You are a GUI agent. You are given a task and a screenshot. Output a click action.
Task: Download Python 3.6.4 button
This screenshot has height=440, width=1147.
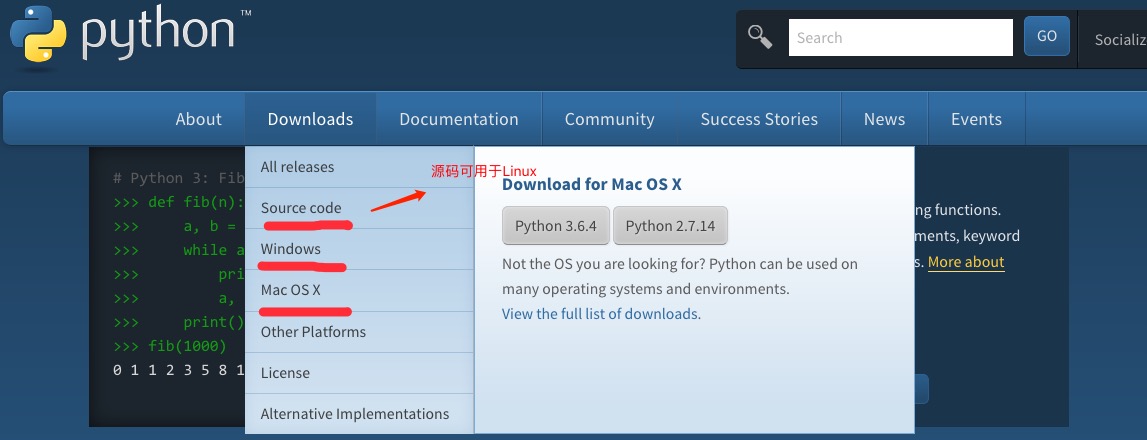(x=556, y=225)
